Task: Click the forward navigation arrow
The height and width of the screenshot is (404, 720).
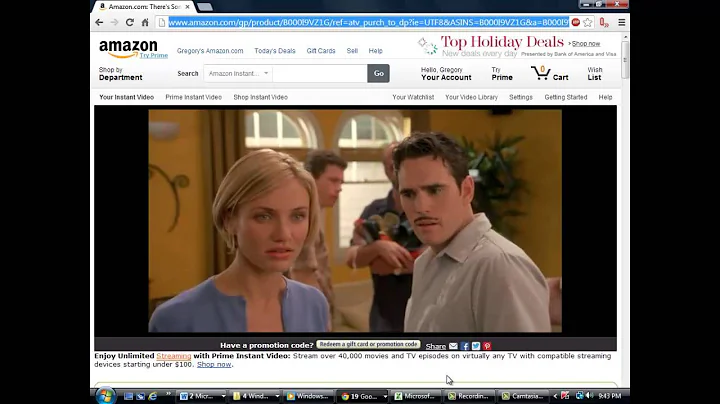Action: tap(114, 22)
